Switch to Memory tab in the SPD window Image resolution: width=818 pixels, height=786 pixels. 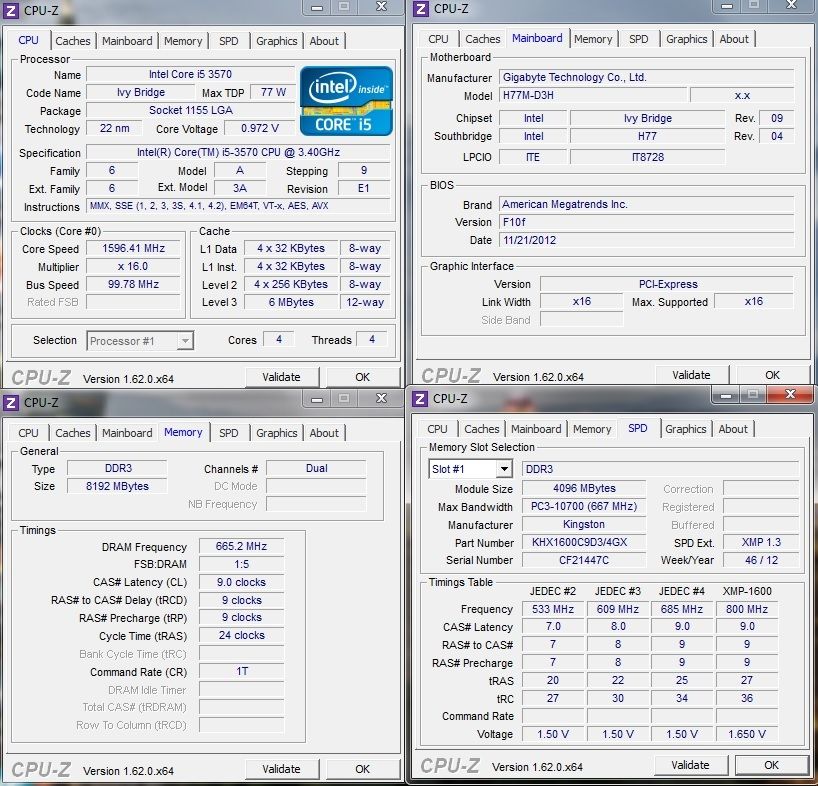[x=592, y=429]
